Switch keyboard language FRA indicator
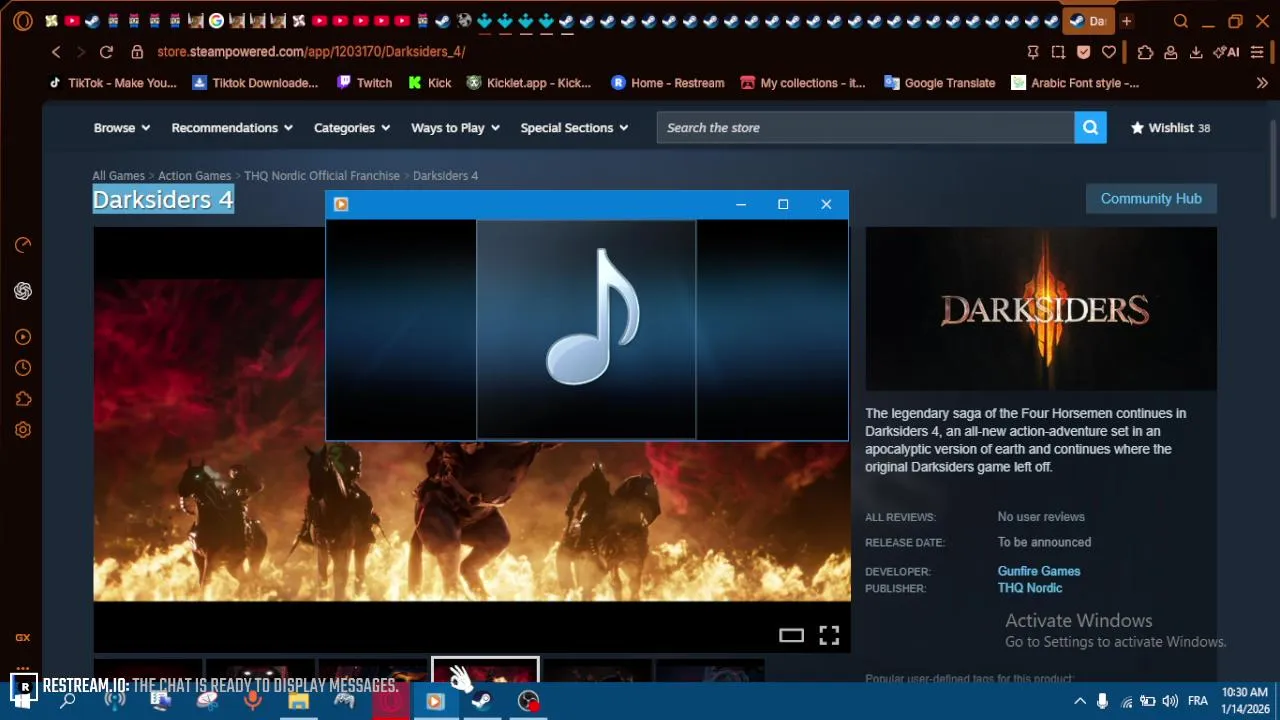Screen dimensions: 1280x720 click(1198, 701)
